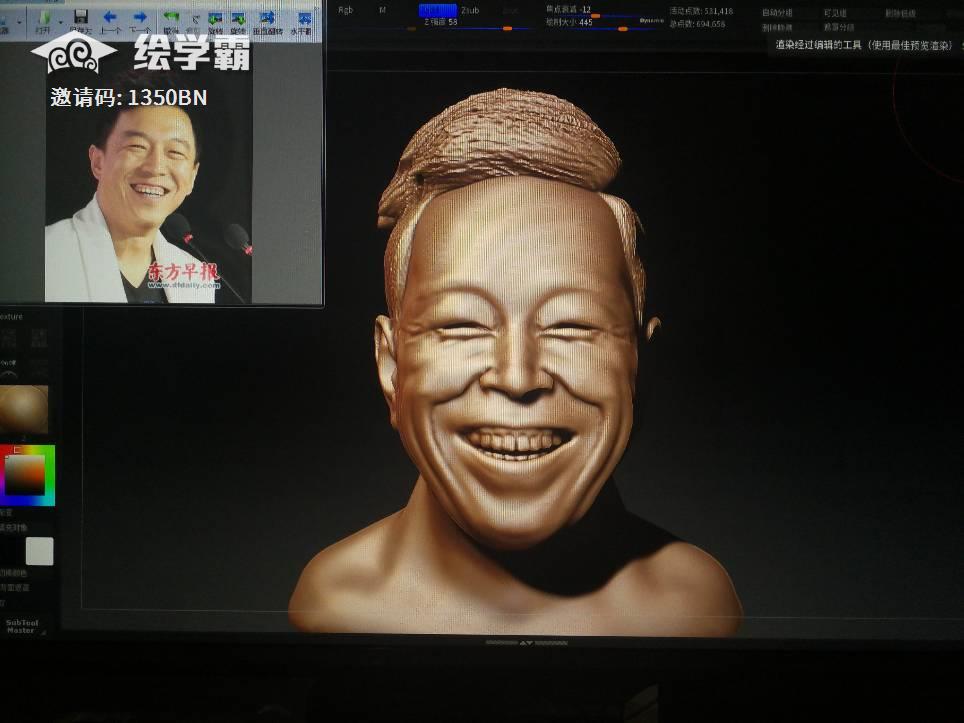964x723 pixels.
Task: Open the brown material sphere thumbnail
Action: [24, 409]
